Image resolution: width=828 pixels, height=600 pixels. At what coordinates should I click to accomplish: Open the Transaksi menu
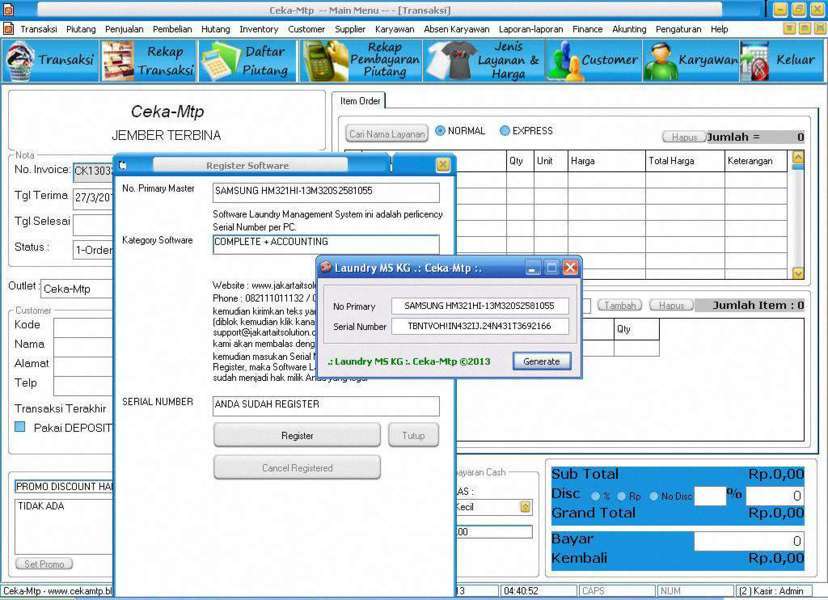coord(39,29)
